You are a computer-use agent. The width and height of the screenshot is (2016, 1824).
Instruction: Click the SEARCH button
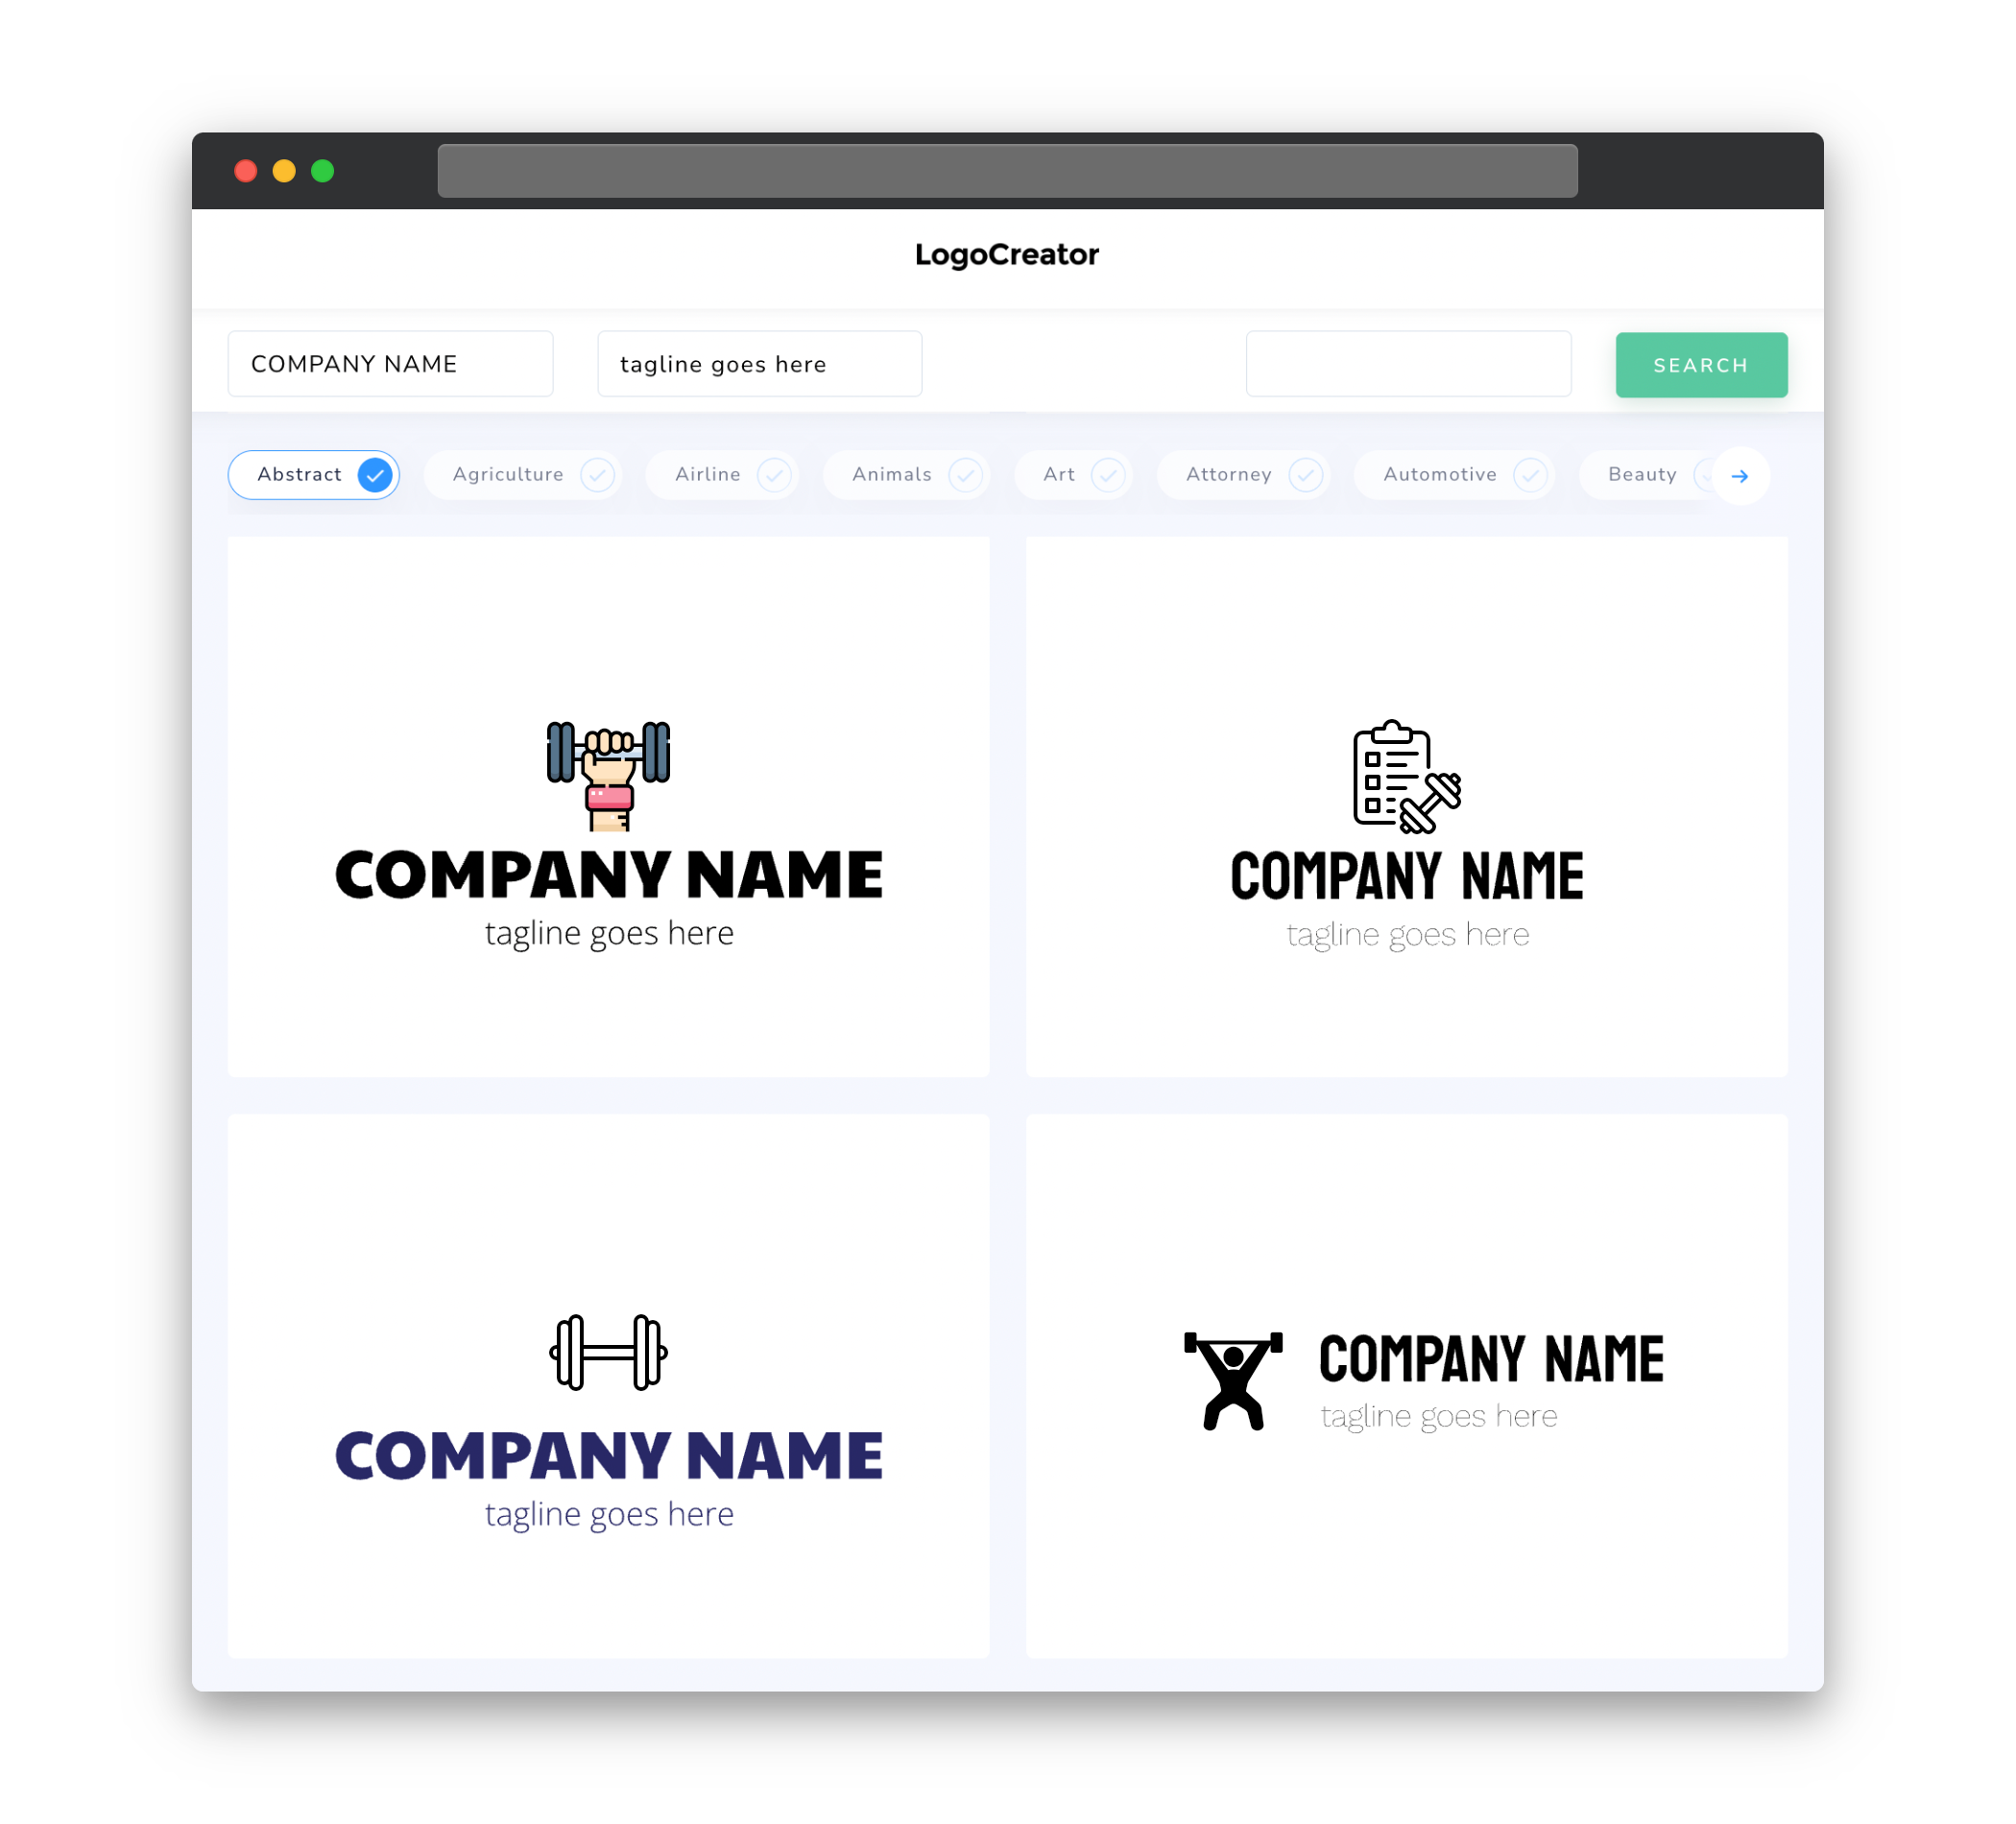click(1702, 365)
